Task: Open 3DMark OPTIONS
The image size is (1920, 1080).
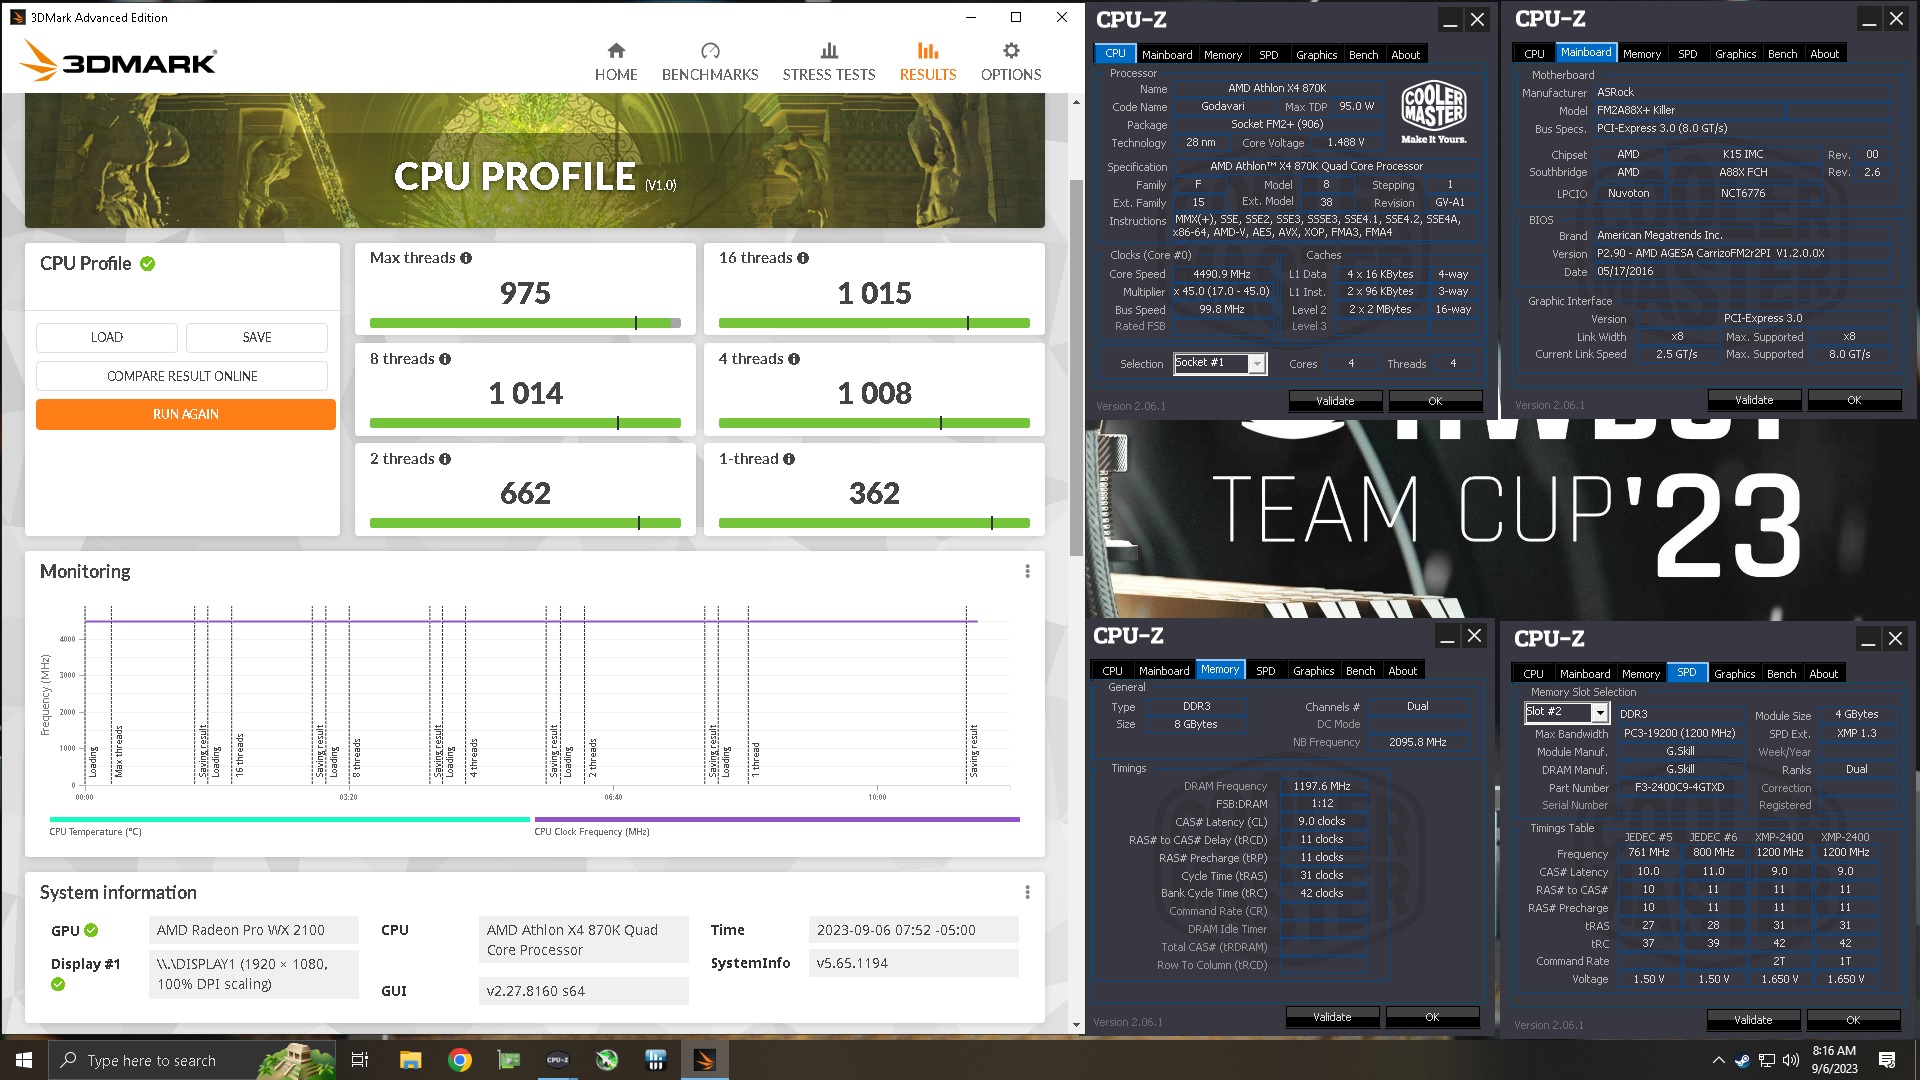Action: coord(1011,62)
